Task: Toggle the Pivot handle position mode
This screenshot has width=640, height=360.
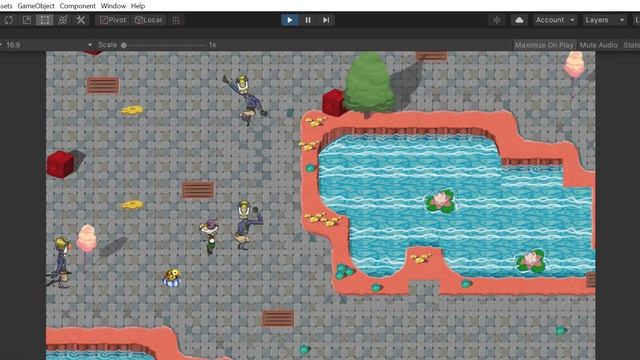Action: tap(113, 20)
